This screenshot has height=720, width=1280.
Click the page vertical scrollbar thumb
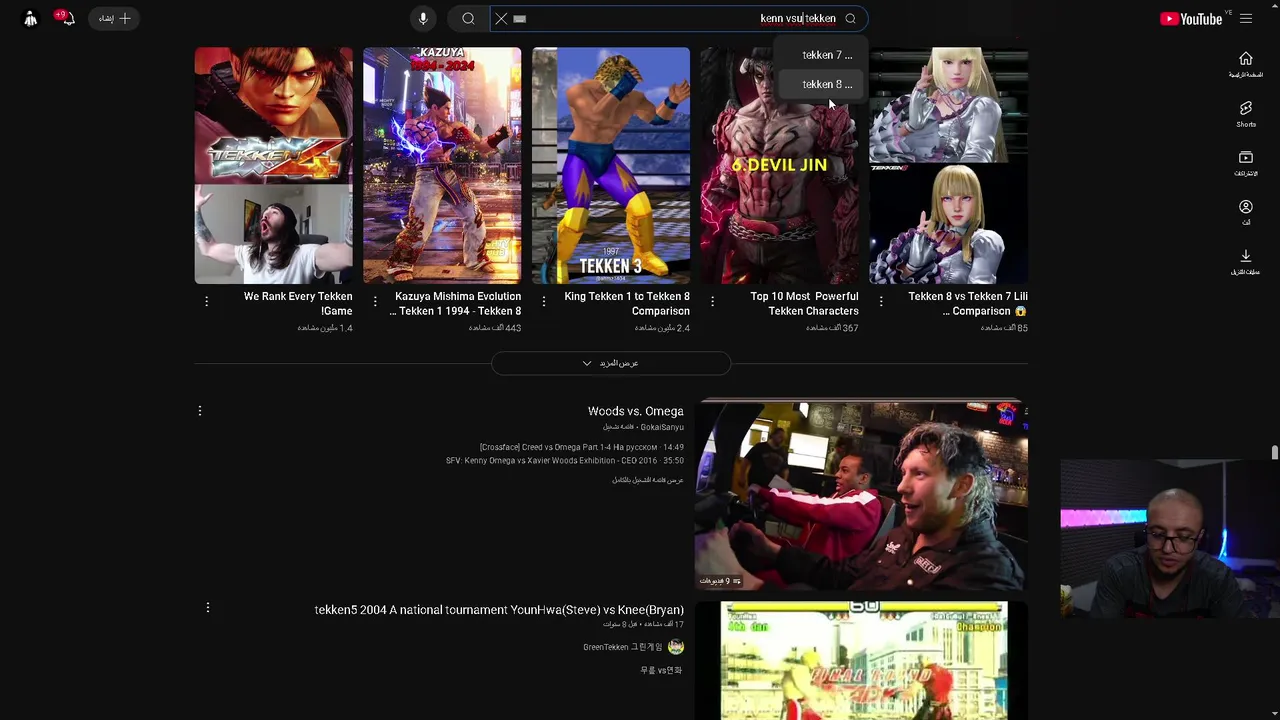click(1274, 453)
